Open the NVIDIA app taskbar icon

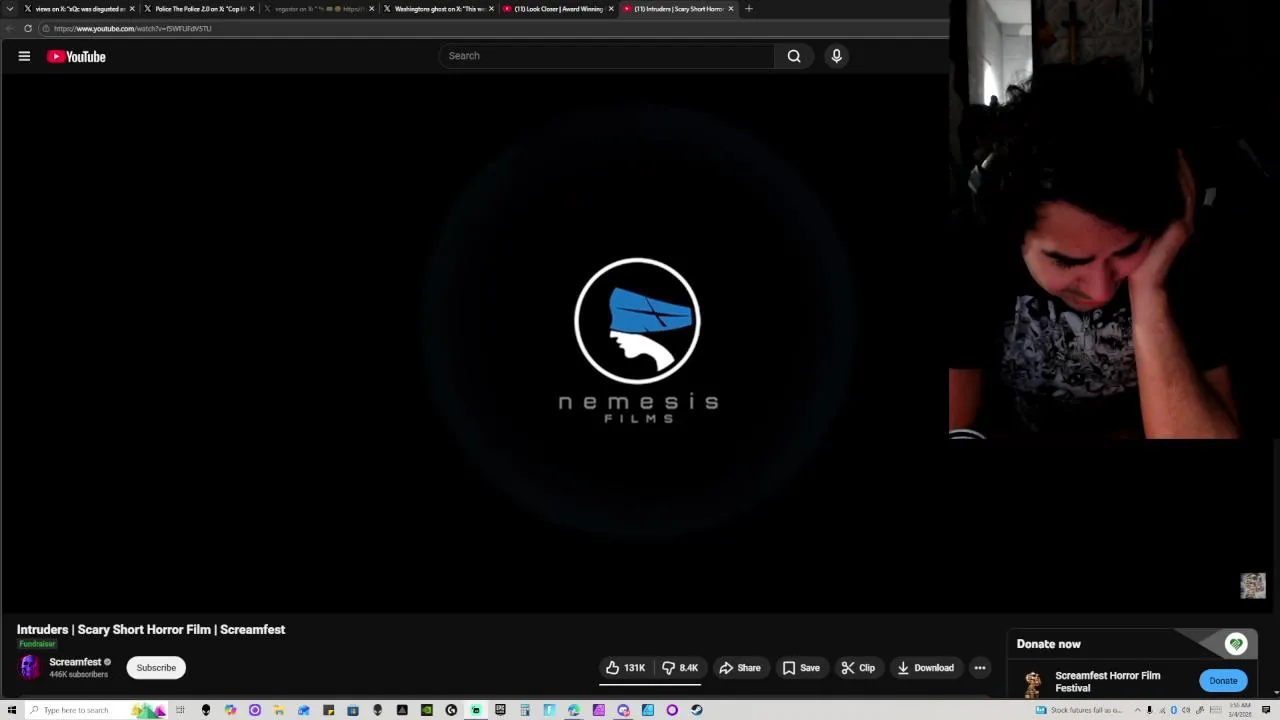(x=427, y=710)
